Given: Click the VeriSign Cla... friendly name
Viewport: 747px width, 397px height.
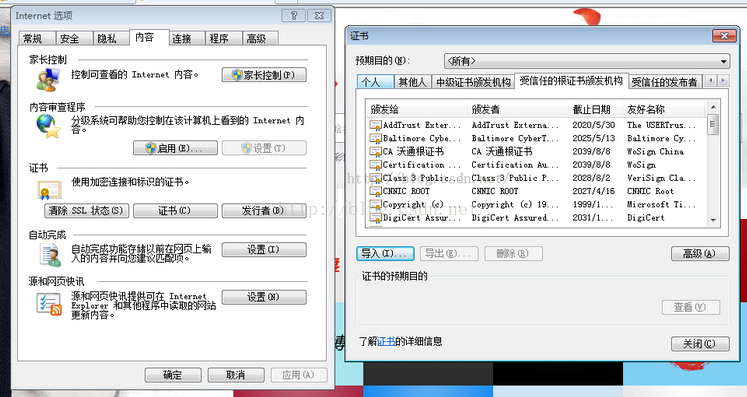Looking at the screenshot, I should point(661,178).
